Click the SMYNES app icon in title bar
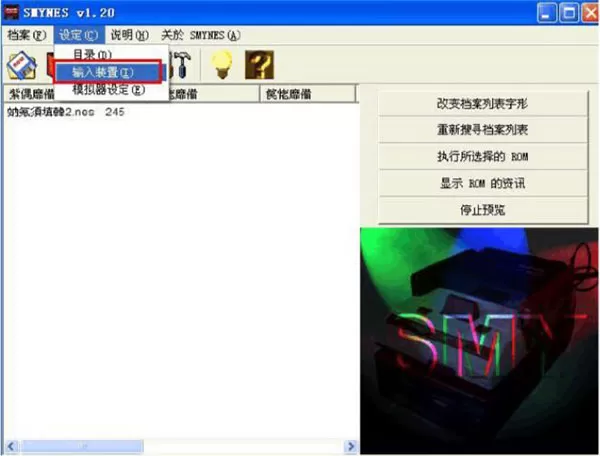600x456 pixels. (11, 12)
